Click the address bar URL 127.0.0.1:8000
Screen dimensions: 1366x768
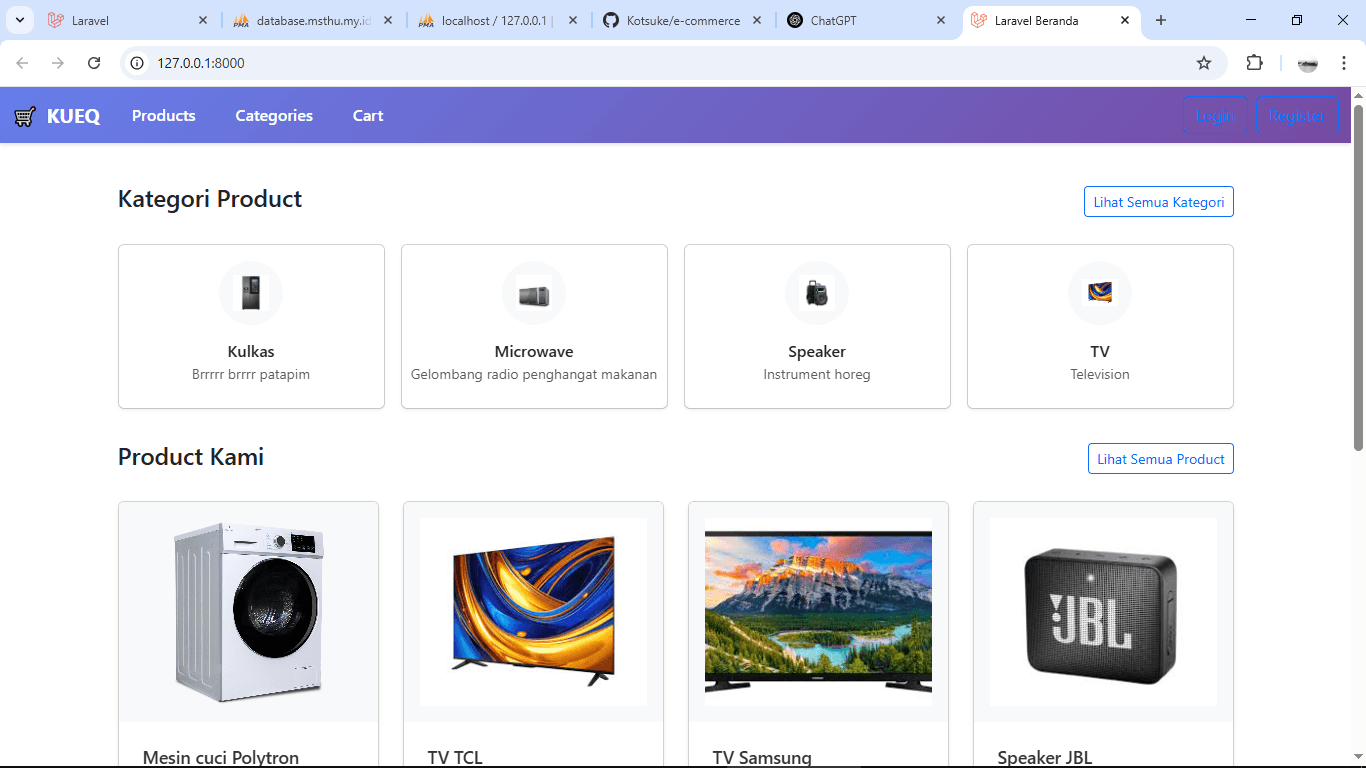201,63
